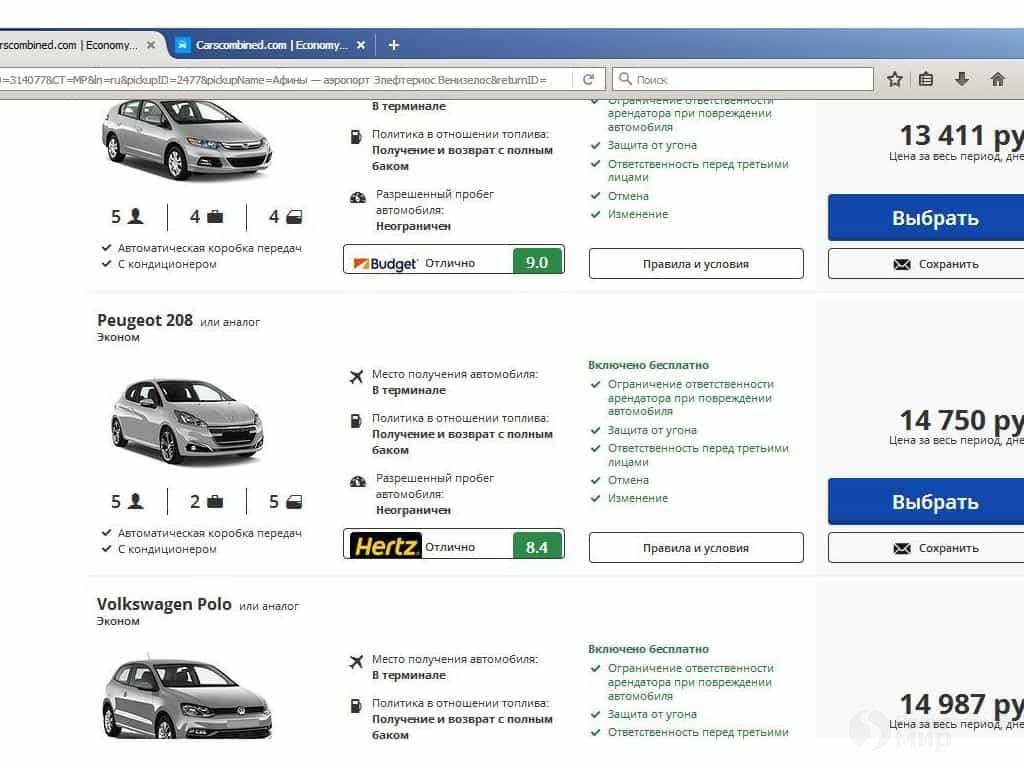Image resolution: width=1024 pixels, height=768 pixels.
Task: Click the 14 750 руб price
Action: tap(961, 420)
